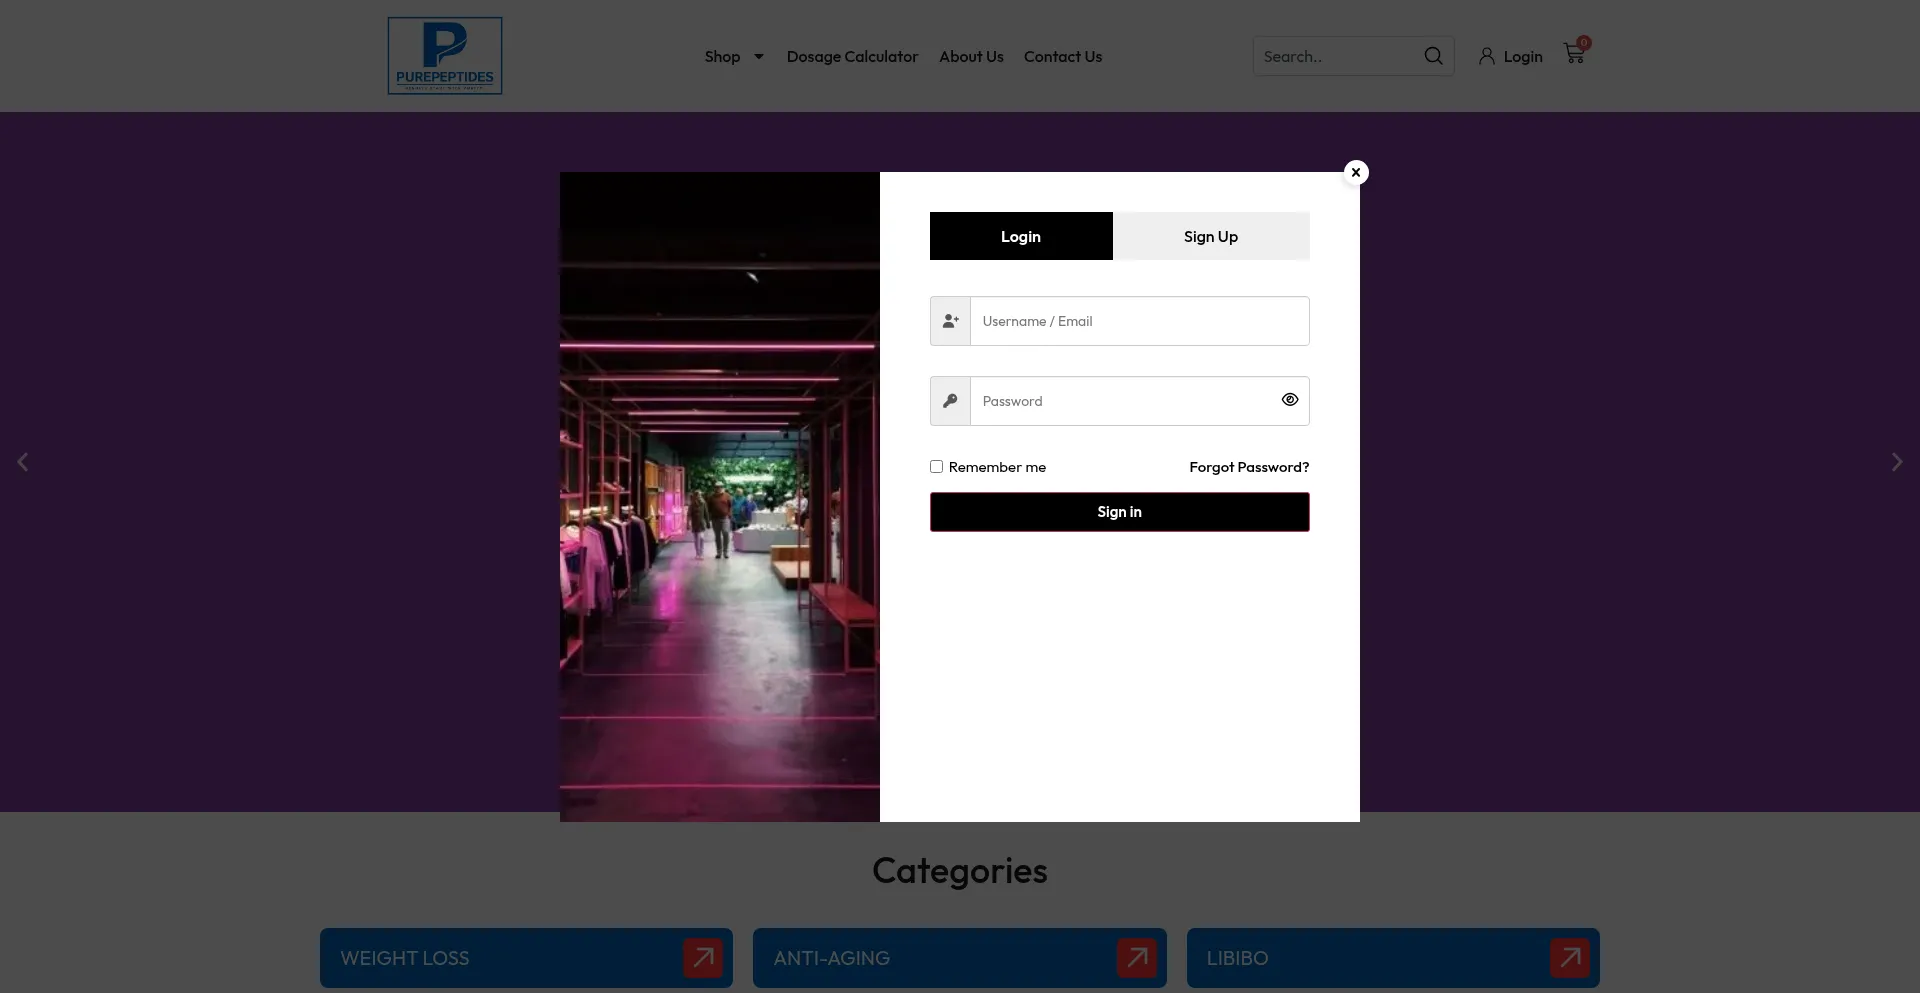Open the shopping cart icon
This screenshot has height=993, width=1920.
pos(1575,53)
